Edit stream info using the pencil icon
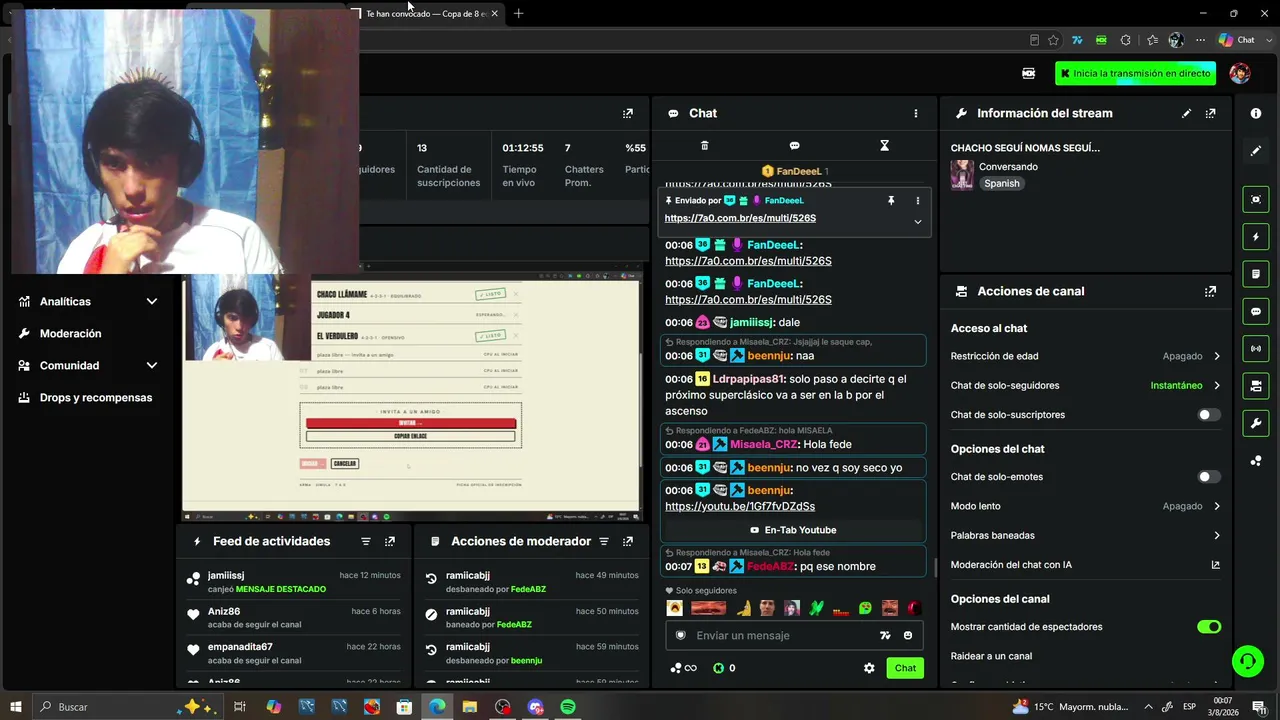 point(1186,114)
